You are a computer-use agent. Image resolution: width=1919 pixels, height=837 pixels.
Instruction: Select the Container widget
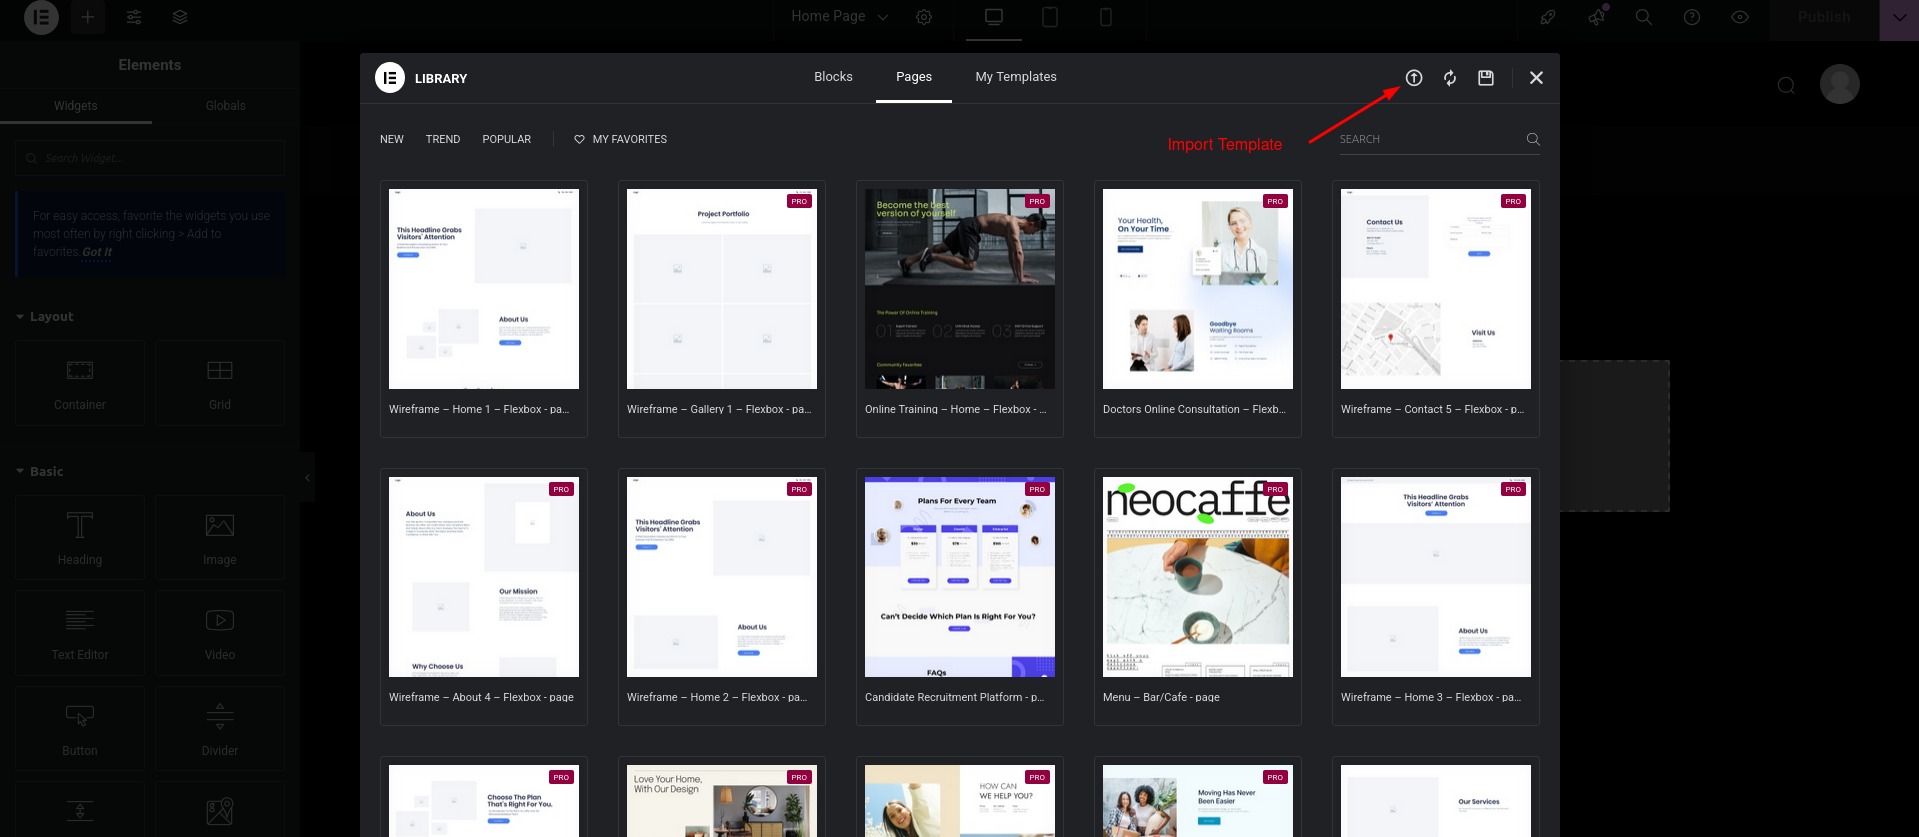tap(80, 383)
